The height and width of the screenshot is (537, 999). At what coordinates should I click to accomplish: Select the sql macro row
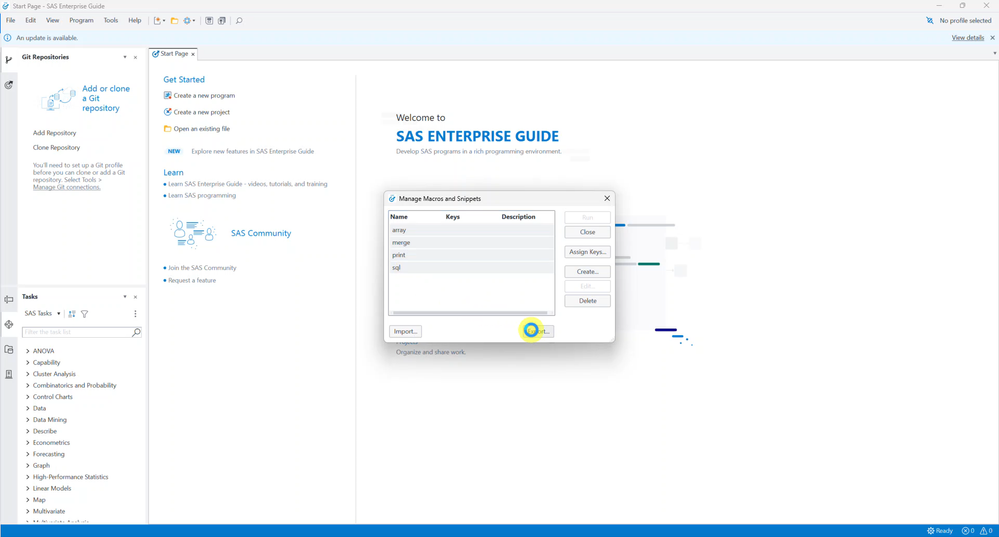tap(471, 268)
